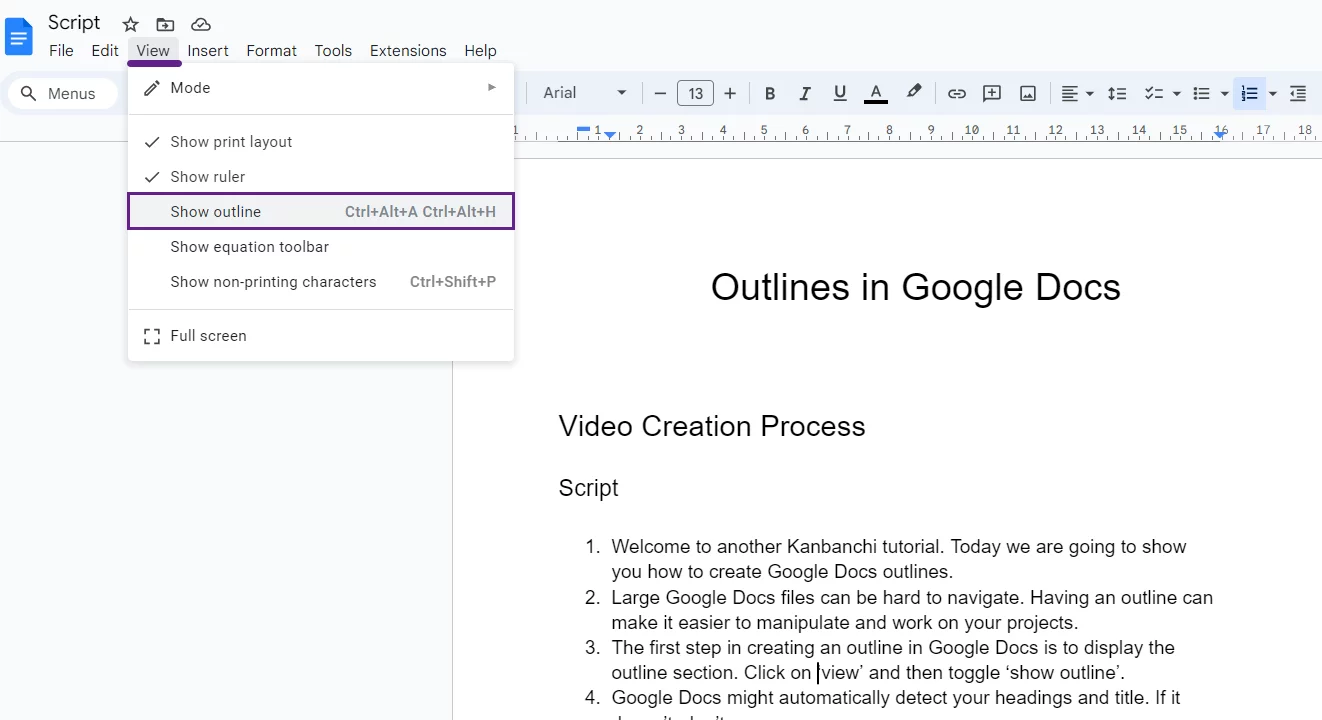Open the File menu

tap(61, 50)
